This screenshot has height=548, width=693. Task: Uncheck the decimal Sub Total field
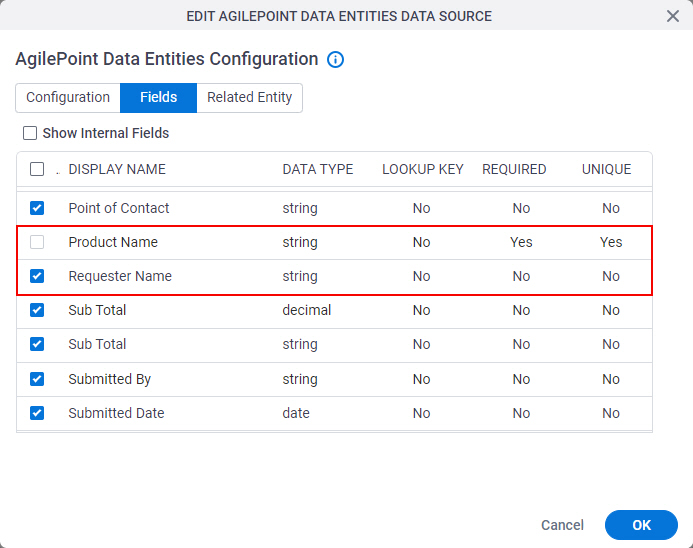tap(37, 310)
